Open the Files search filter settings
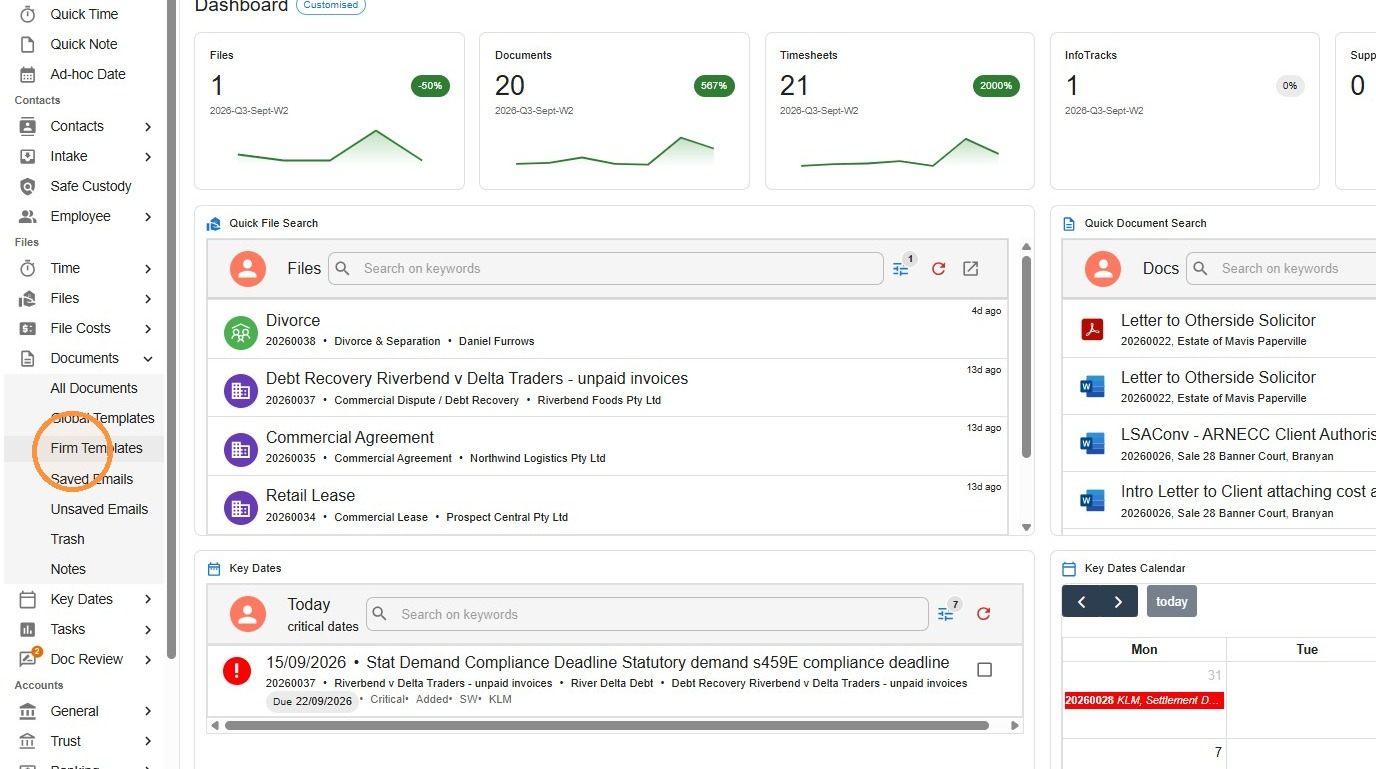Image resolution: width=1376 pixels, height=769 pixels. point(901,268)
